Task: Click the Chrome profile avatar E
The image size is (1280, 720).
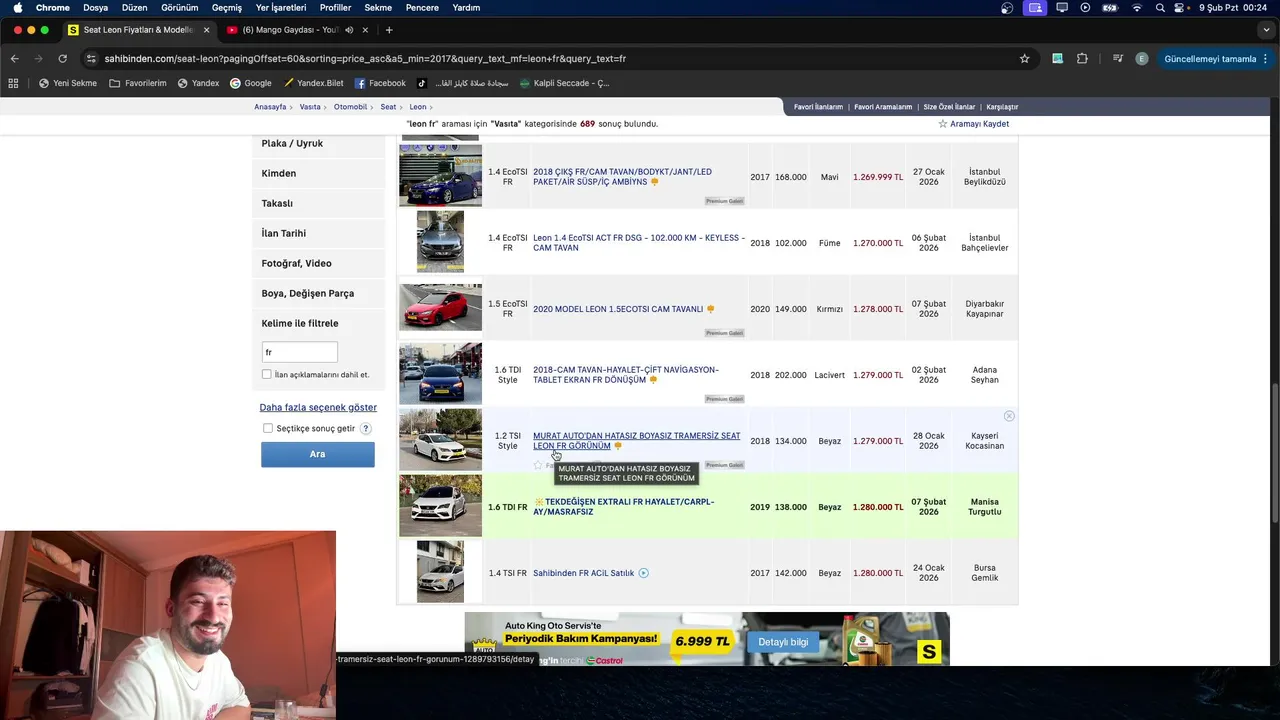Action: coord(1142,59)
